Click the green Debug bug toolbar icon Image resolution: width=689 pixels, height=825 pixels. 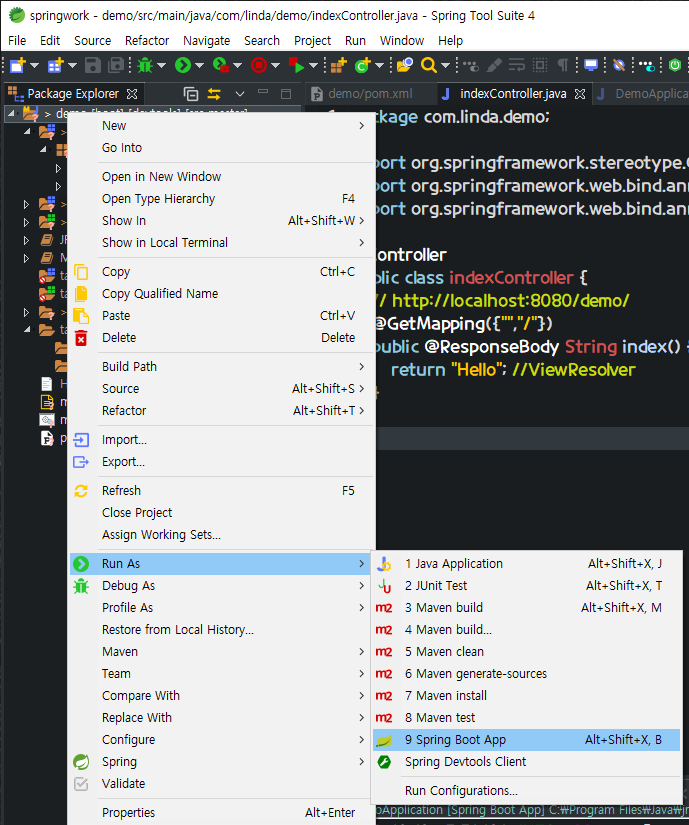[x=145, y=65]
